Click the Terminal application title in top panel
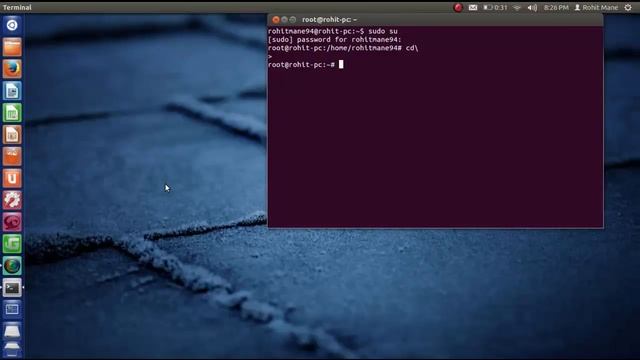 [17, 7]
